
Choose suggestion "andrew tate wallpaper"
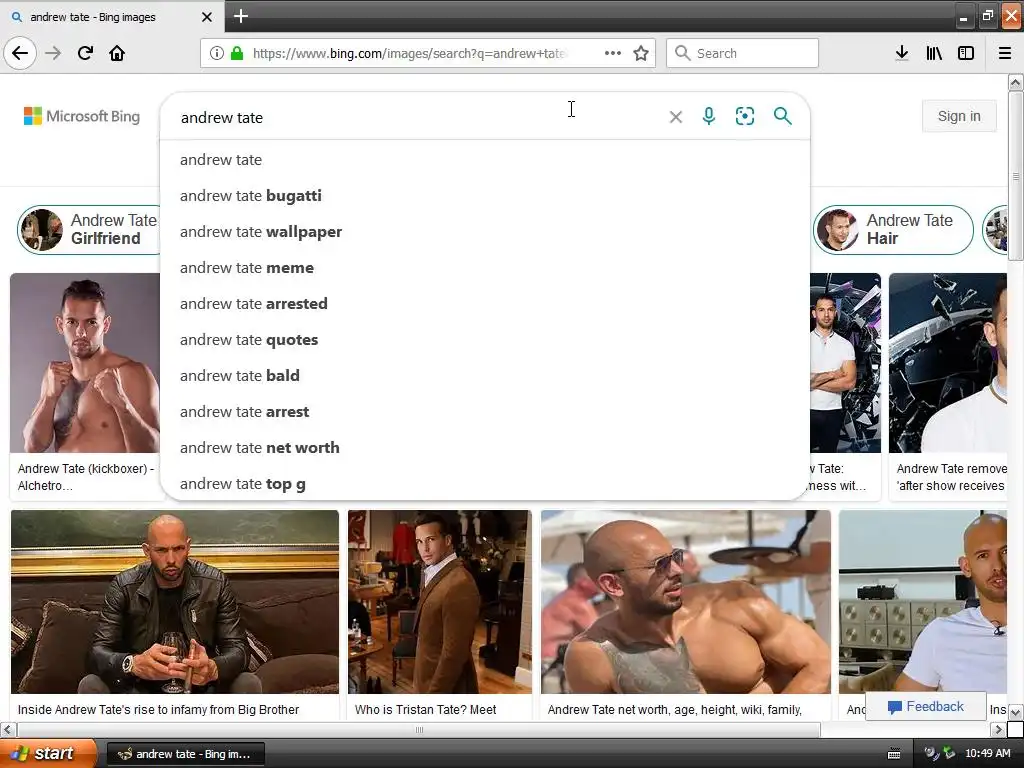click(x=485, y=232)
